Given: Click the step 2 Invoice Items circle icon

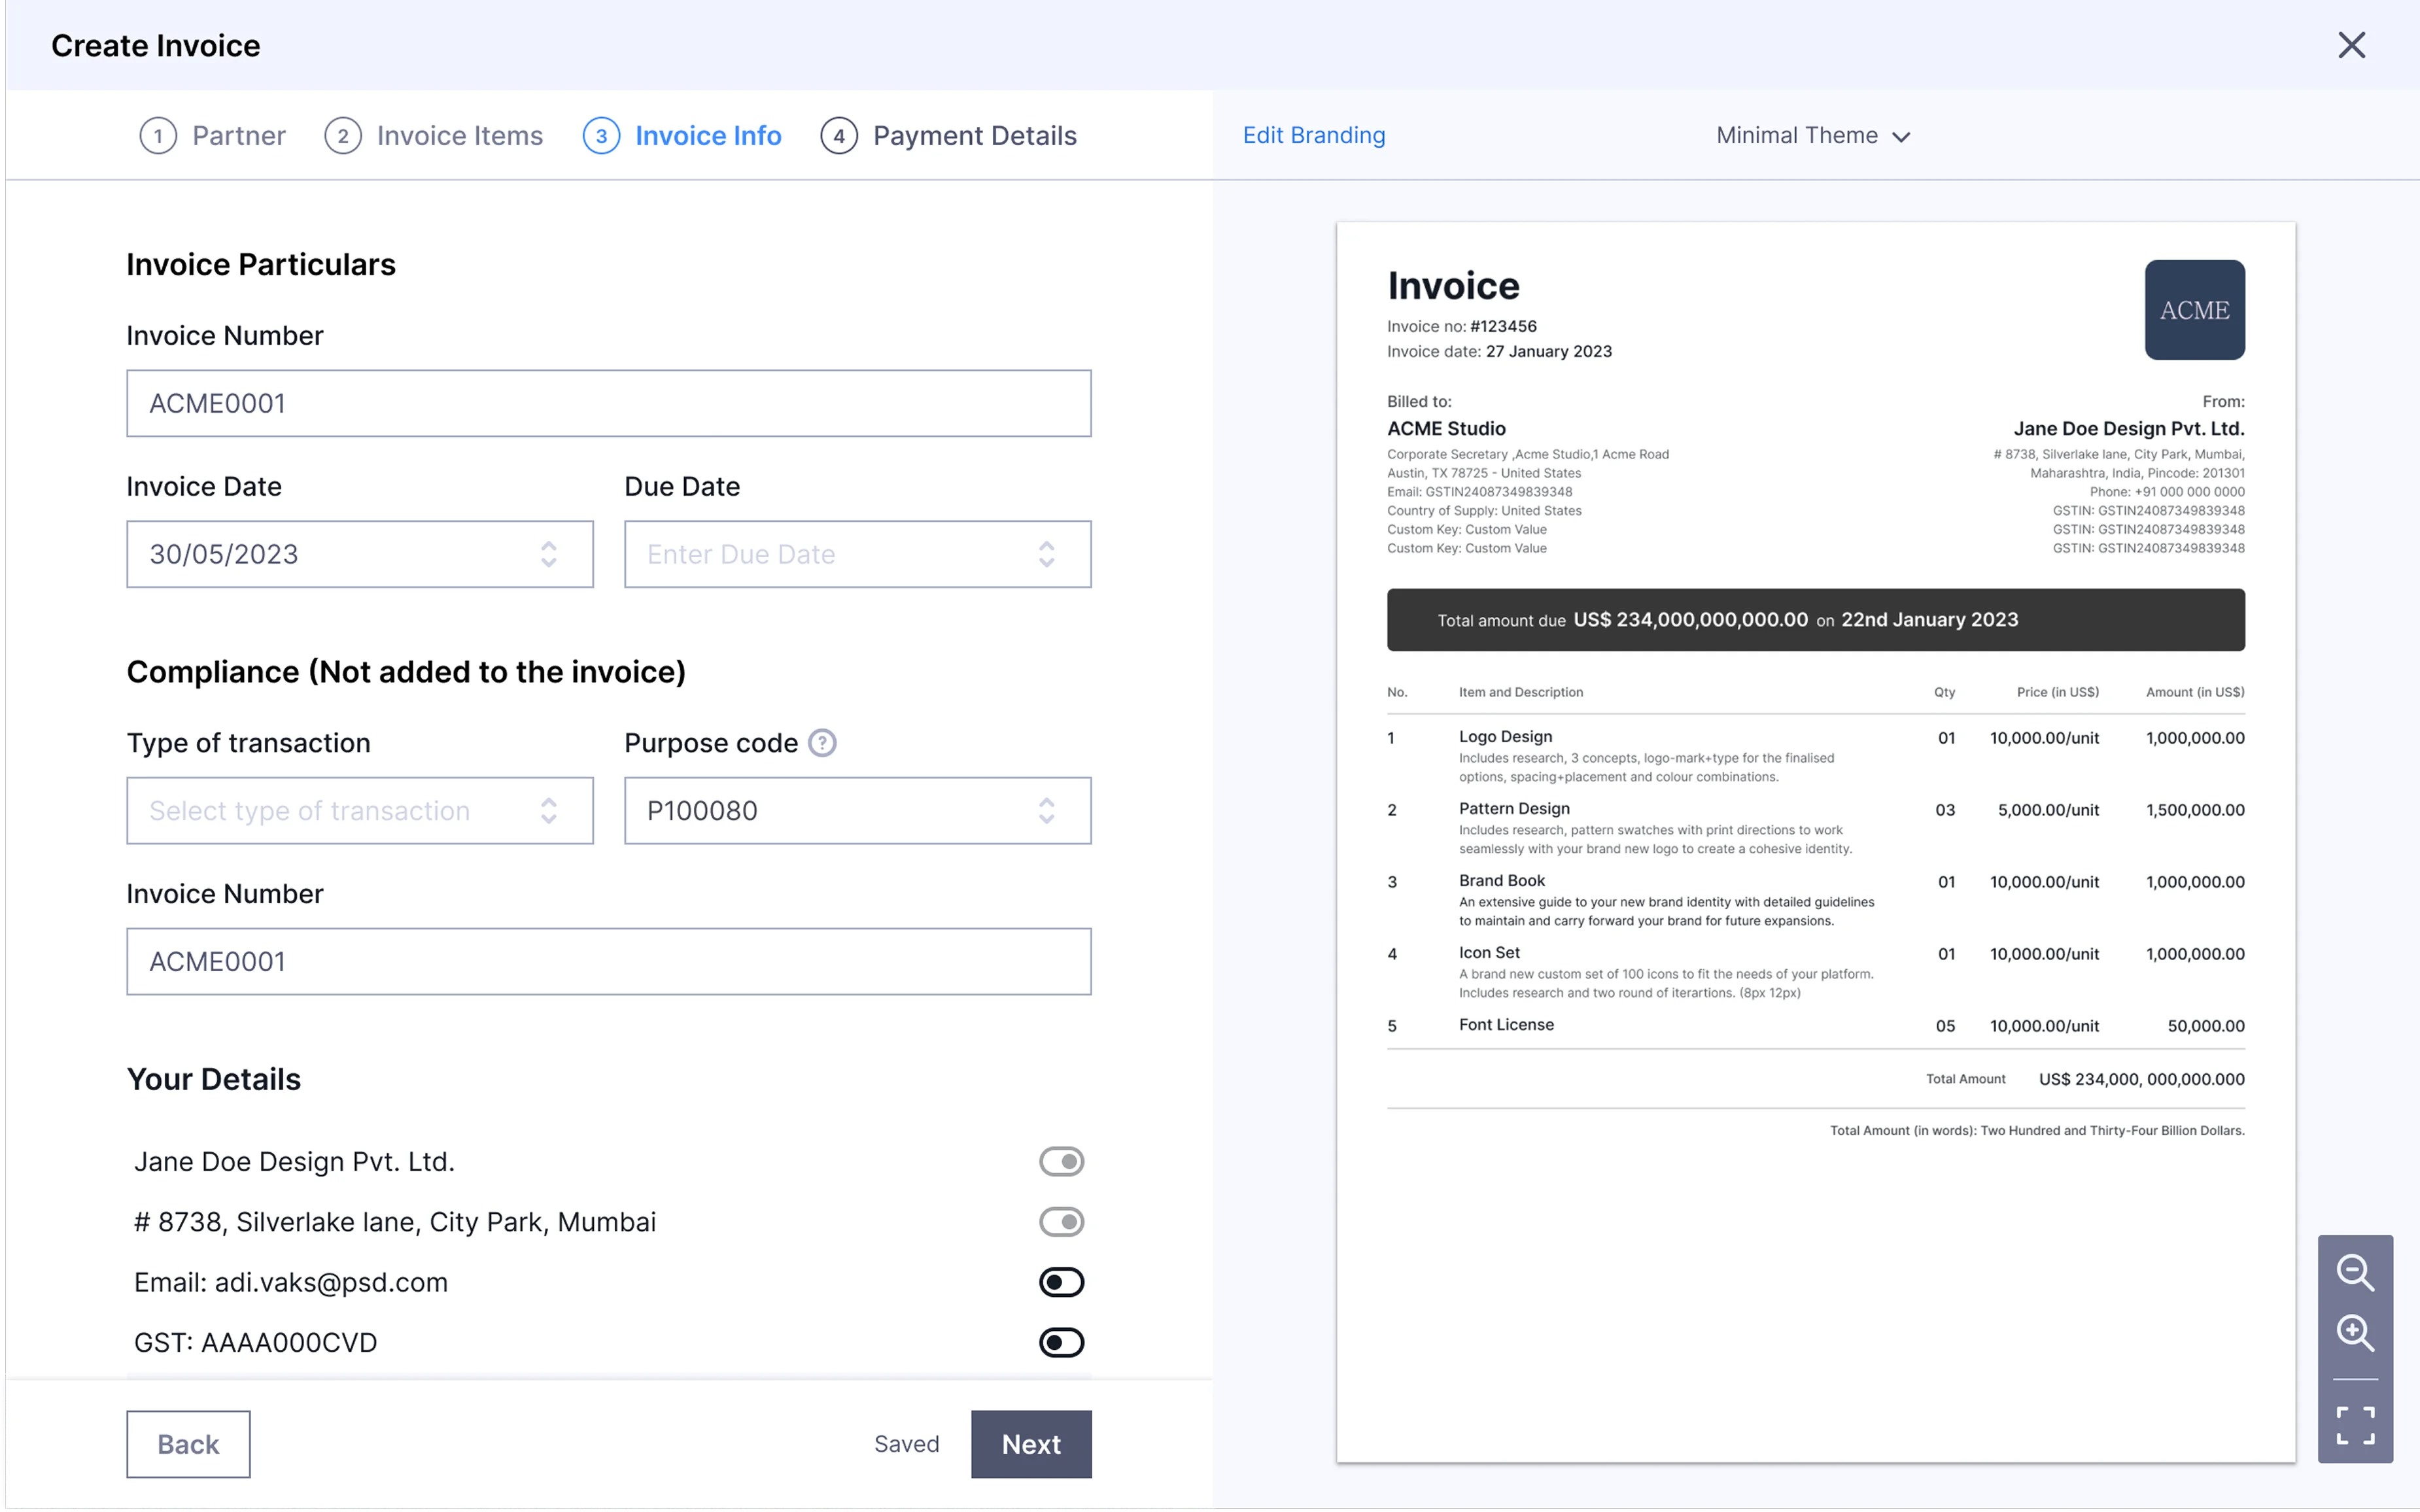Looking at the screenshot, I should click(343, 135).
